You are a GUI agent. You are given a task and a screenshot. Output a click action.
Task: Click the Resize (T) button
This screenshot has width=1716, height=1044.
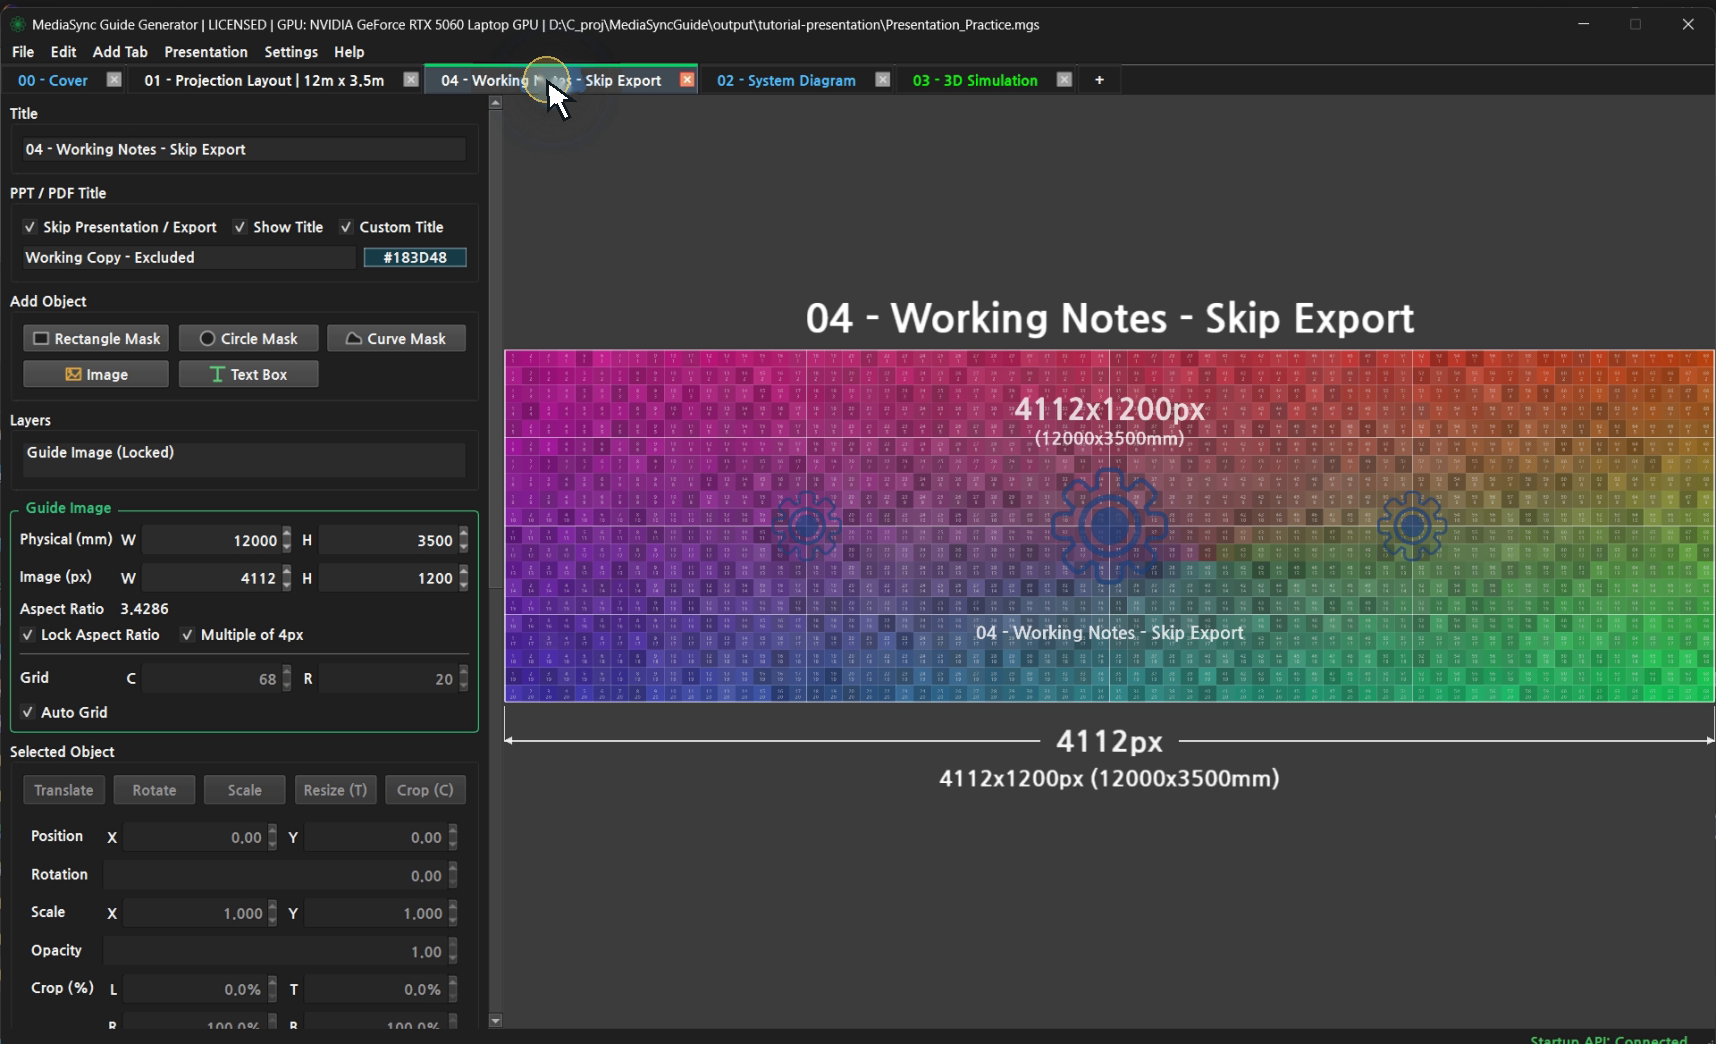click(335, 790)
